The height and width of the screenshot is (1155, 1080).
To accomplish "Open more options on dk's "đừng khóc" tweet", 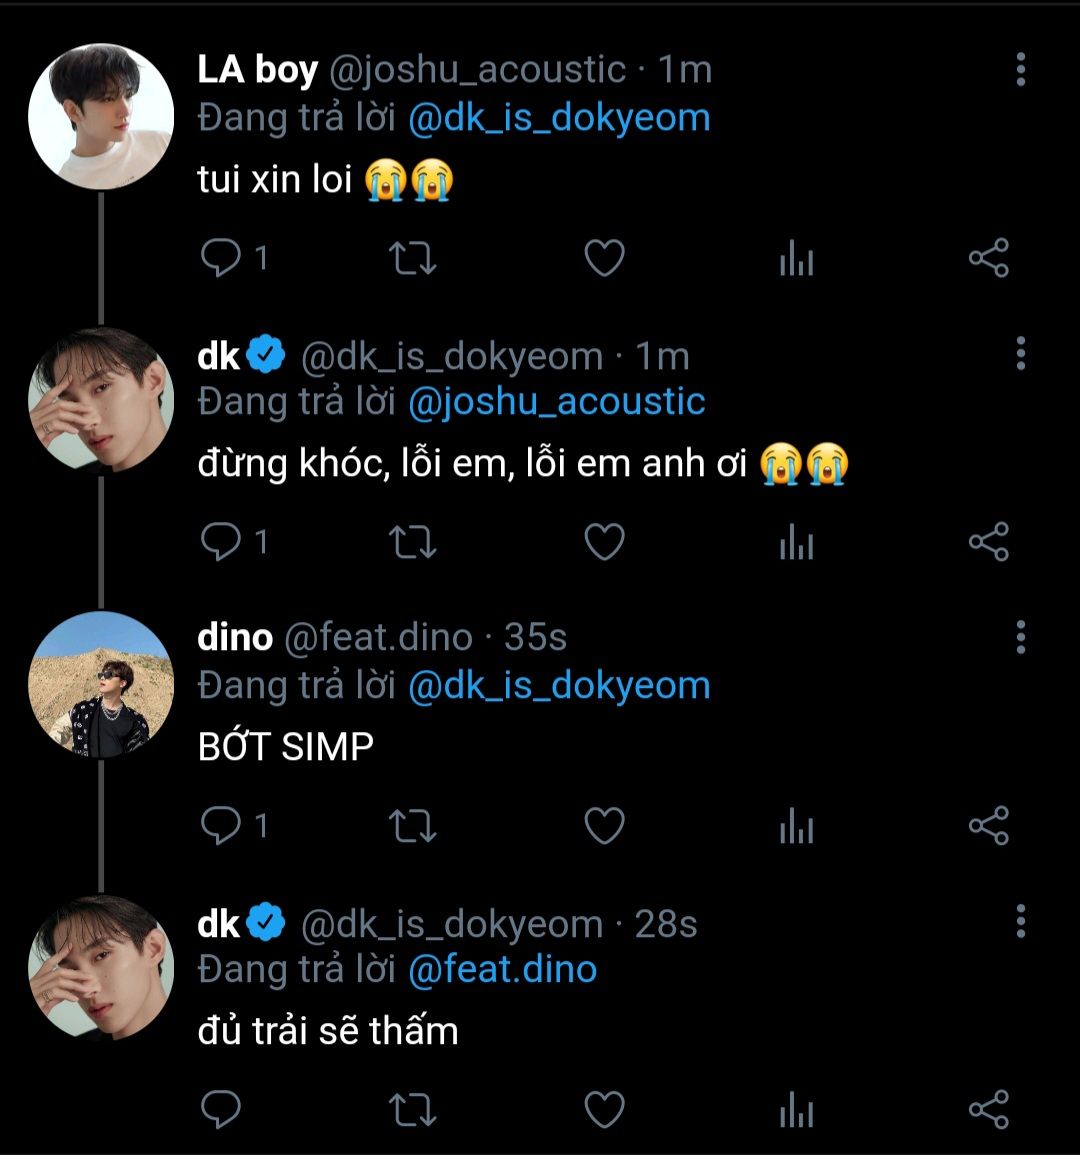I will (x=1020, y=353).
